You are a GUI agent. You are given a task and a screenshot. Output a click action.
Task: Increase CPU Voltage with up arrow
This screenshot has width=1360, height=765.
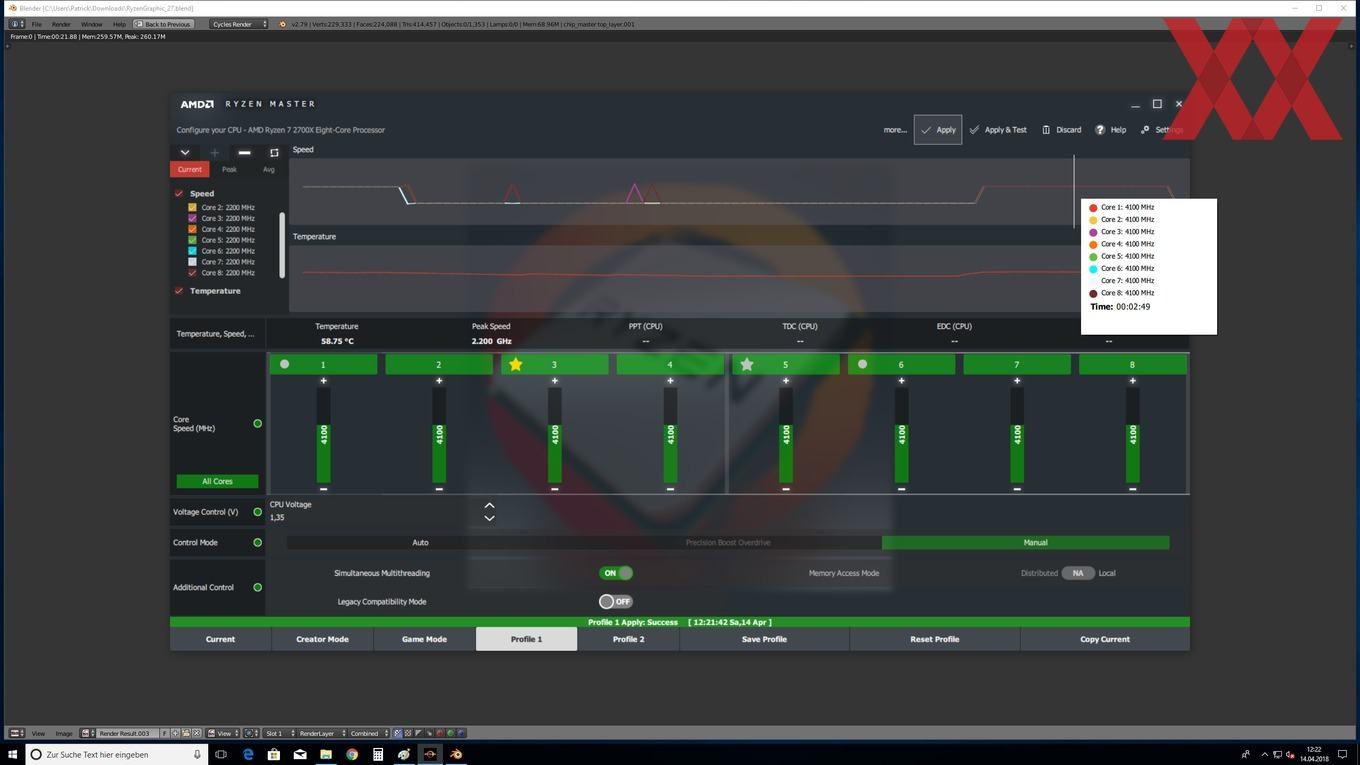pos(489,506)
